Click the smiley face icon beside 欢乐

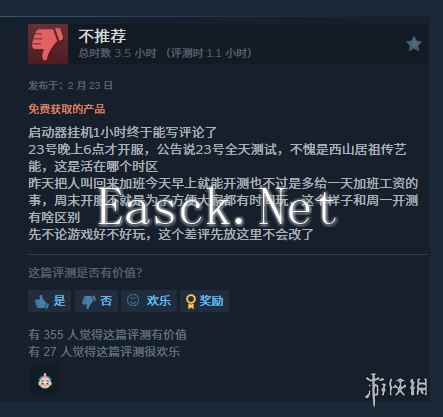133,301
